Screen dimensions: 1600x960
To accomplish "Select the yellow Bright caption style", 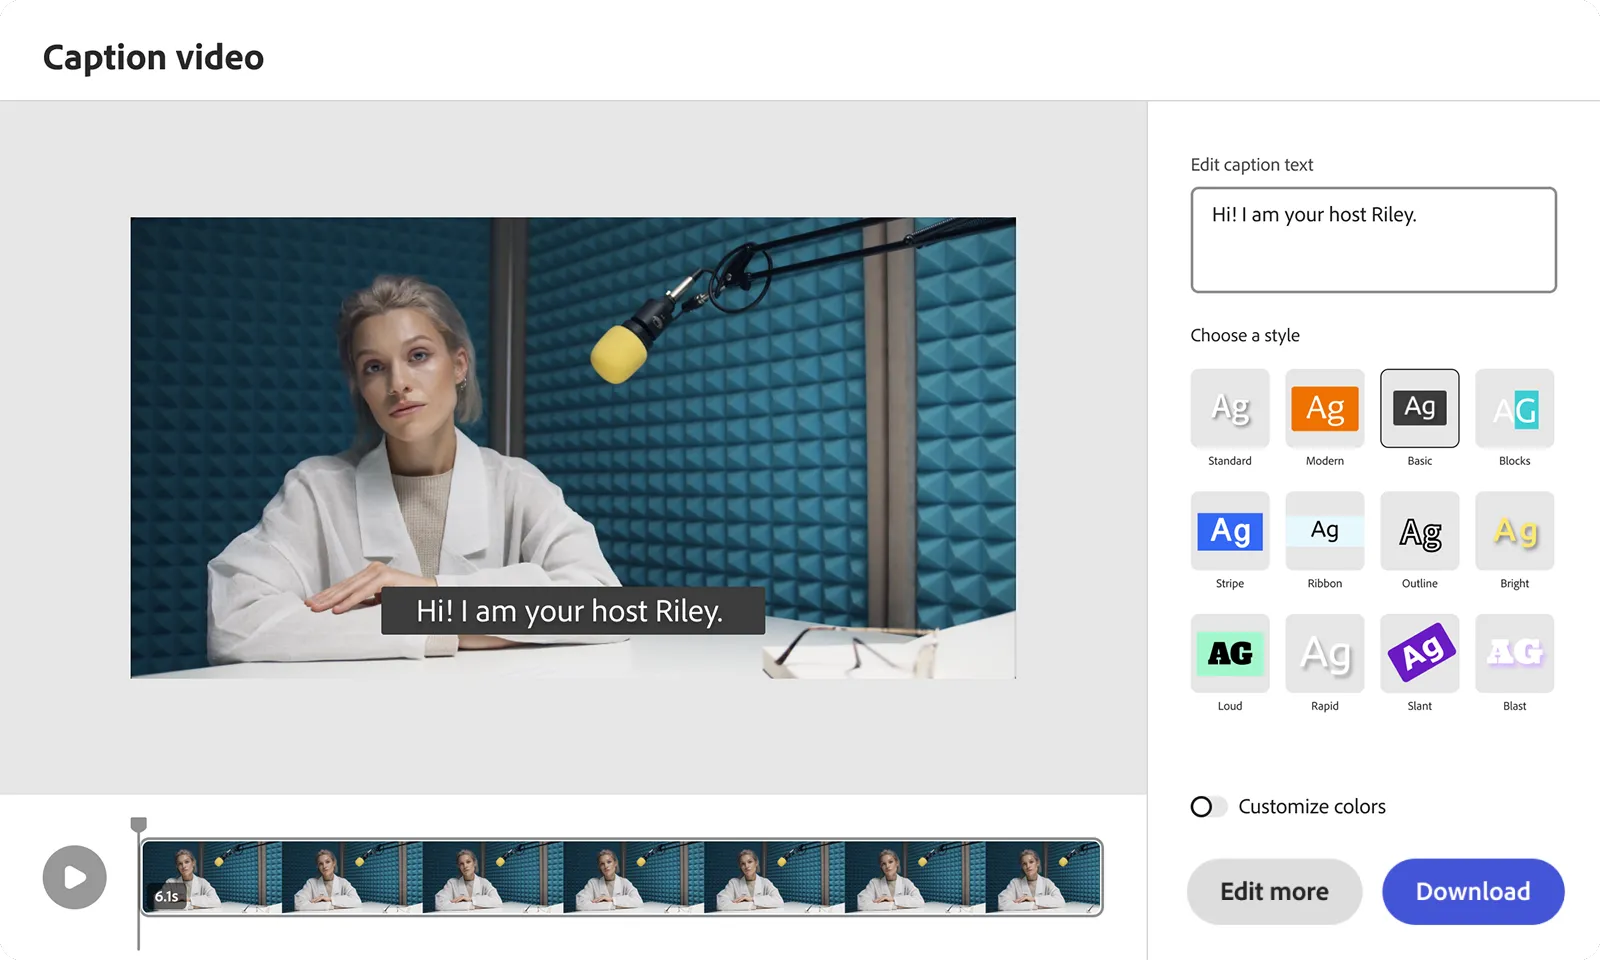I will coord(1514,531).
